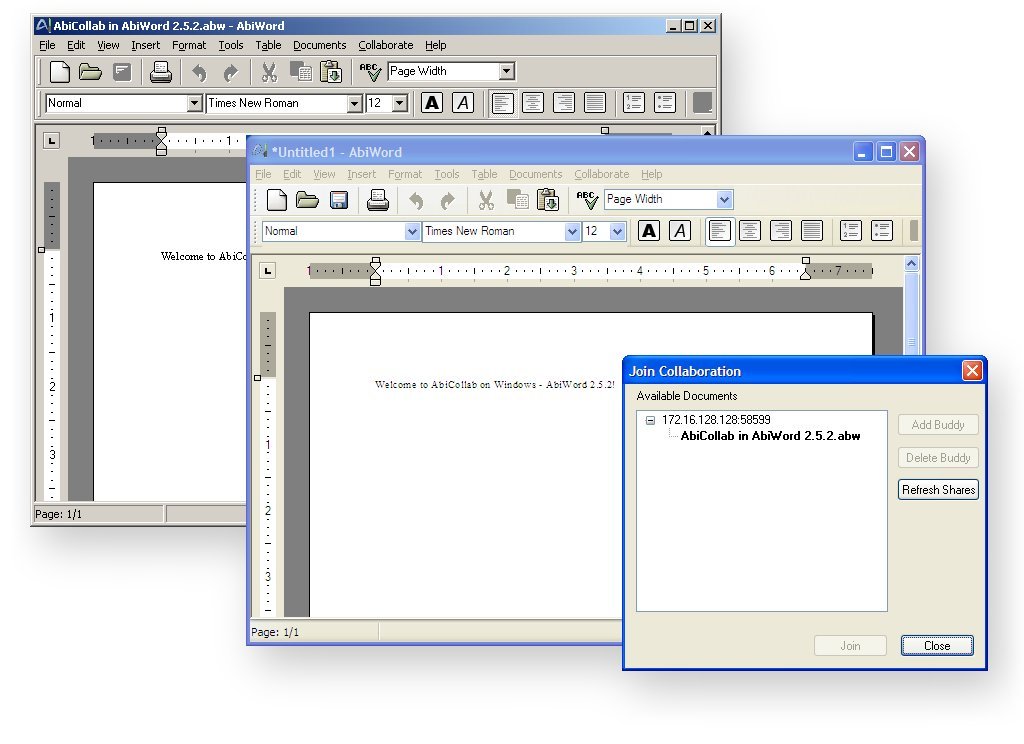
Task: Open font size dropdown in AbiCollab back window
Action: coord(400,103)
